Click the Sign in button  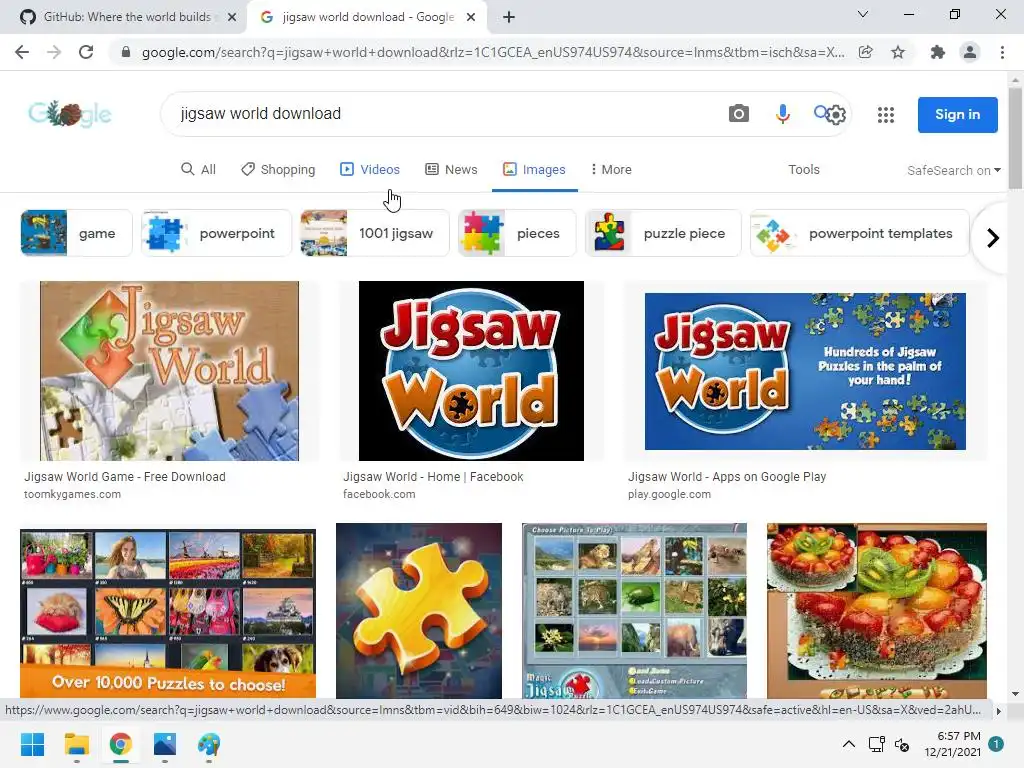tap(957, 114)
